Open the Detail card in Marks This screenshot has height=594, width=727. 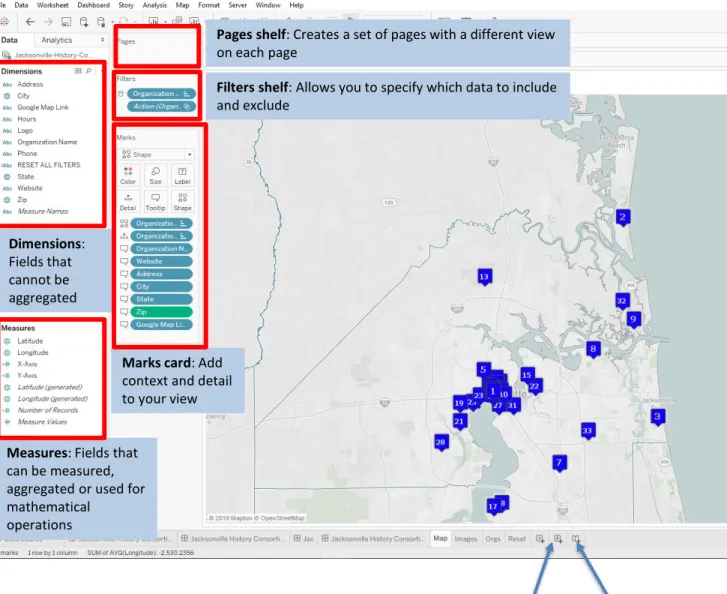coord(128,202)
